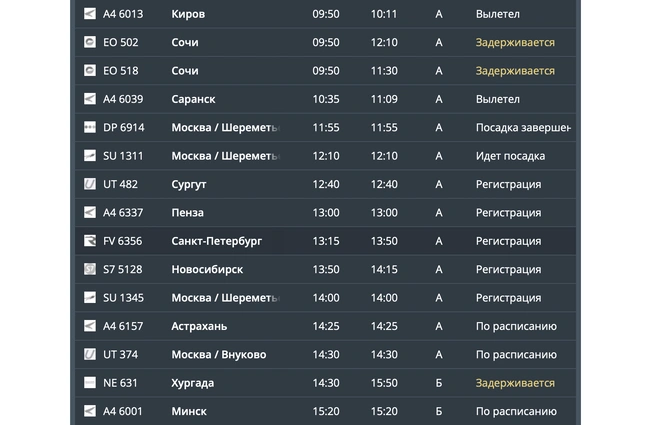Click the S7 airline icon for S7 5128
Screen dimensions: 656x425
90,269
